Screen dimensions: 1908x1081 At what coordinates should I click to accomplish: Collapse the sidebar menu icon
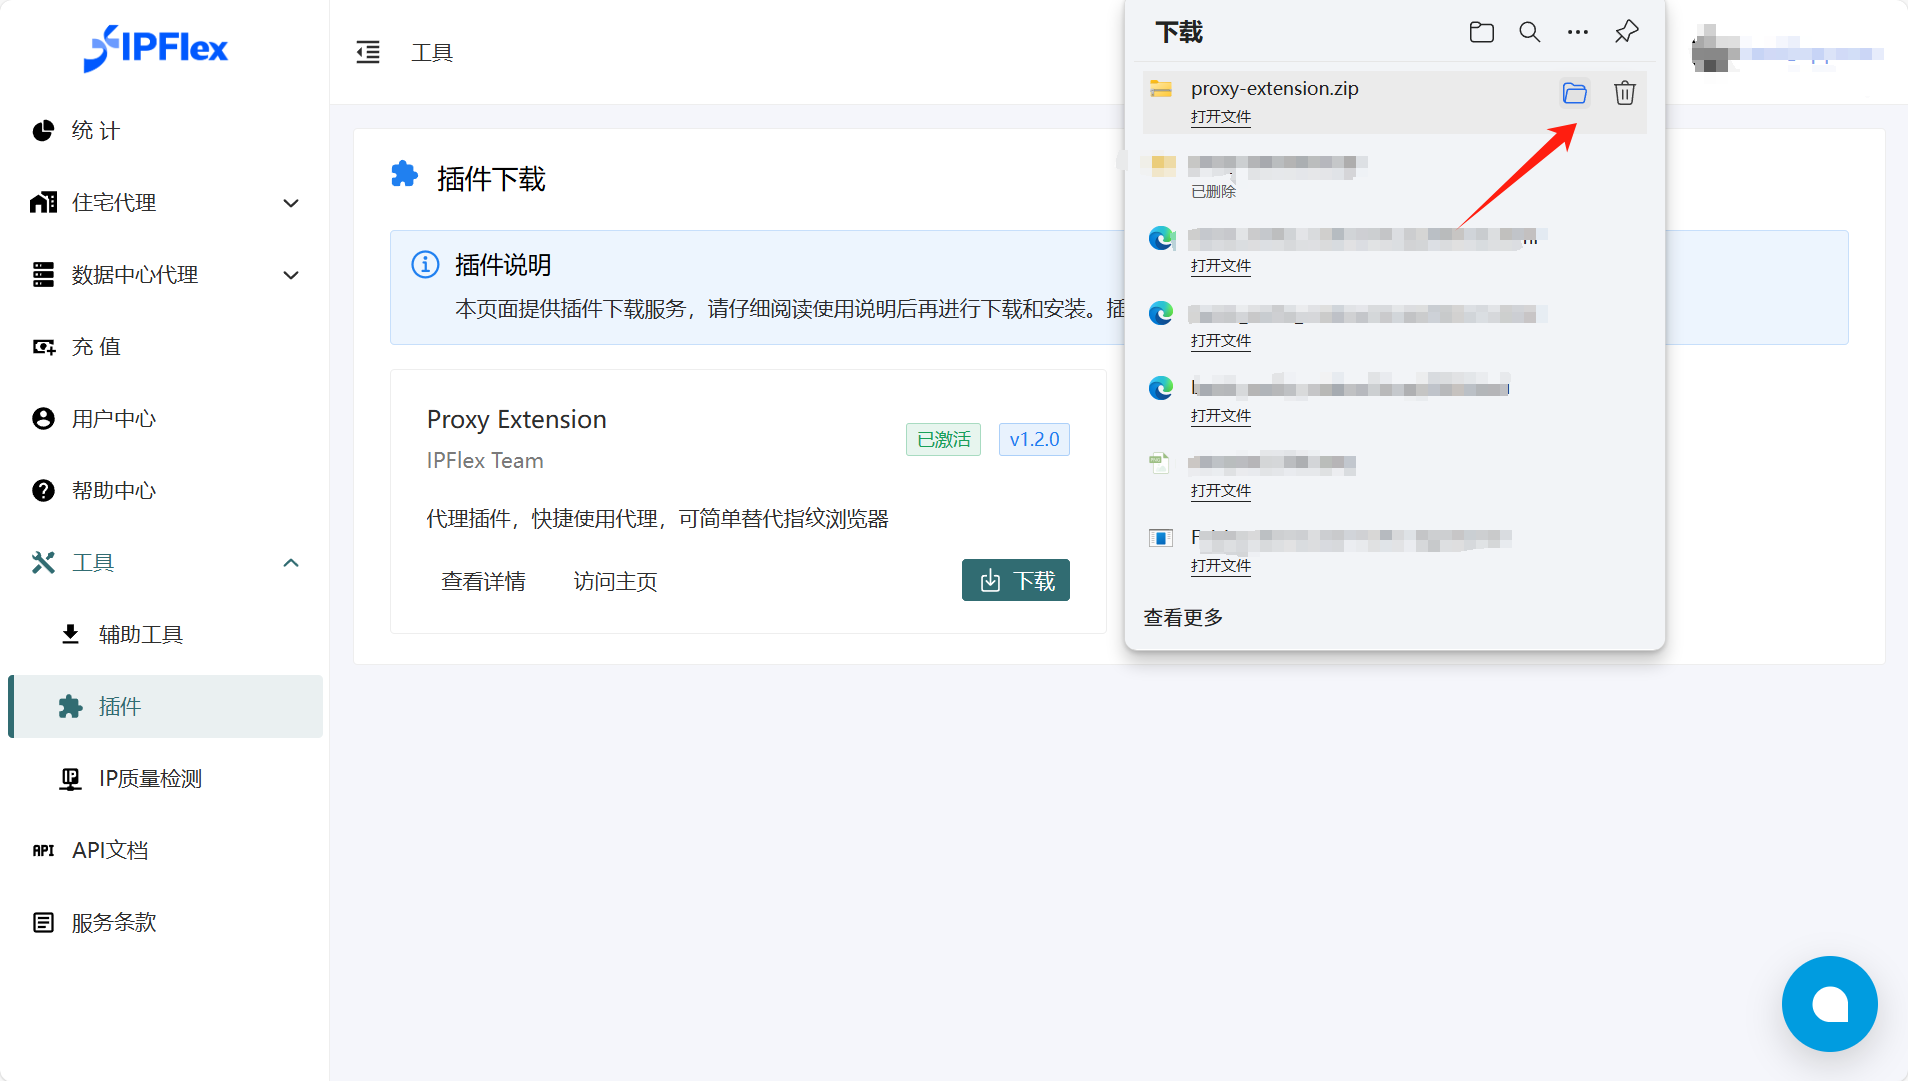(368, 52)
